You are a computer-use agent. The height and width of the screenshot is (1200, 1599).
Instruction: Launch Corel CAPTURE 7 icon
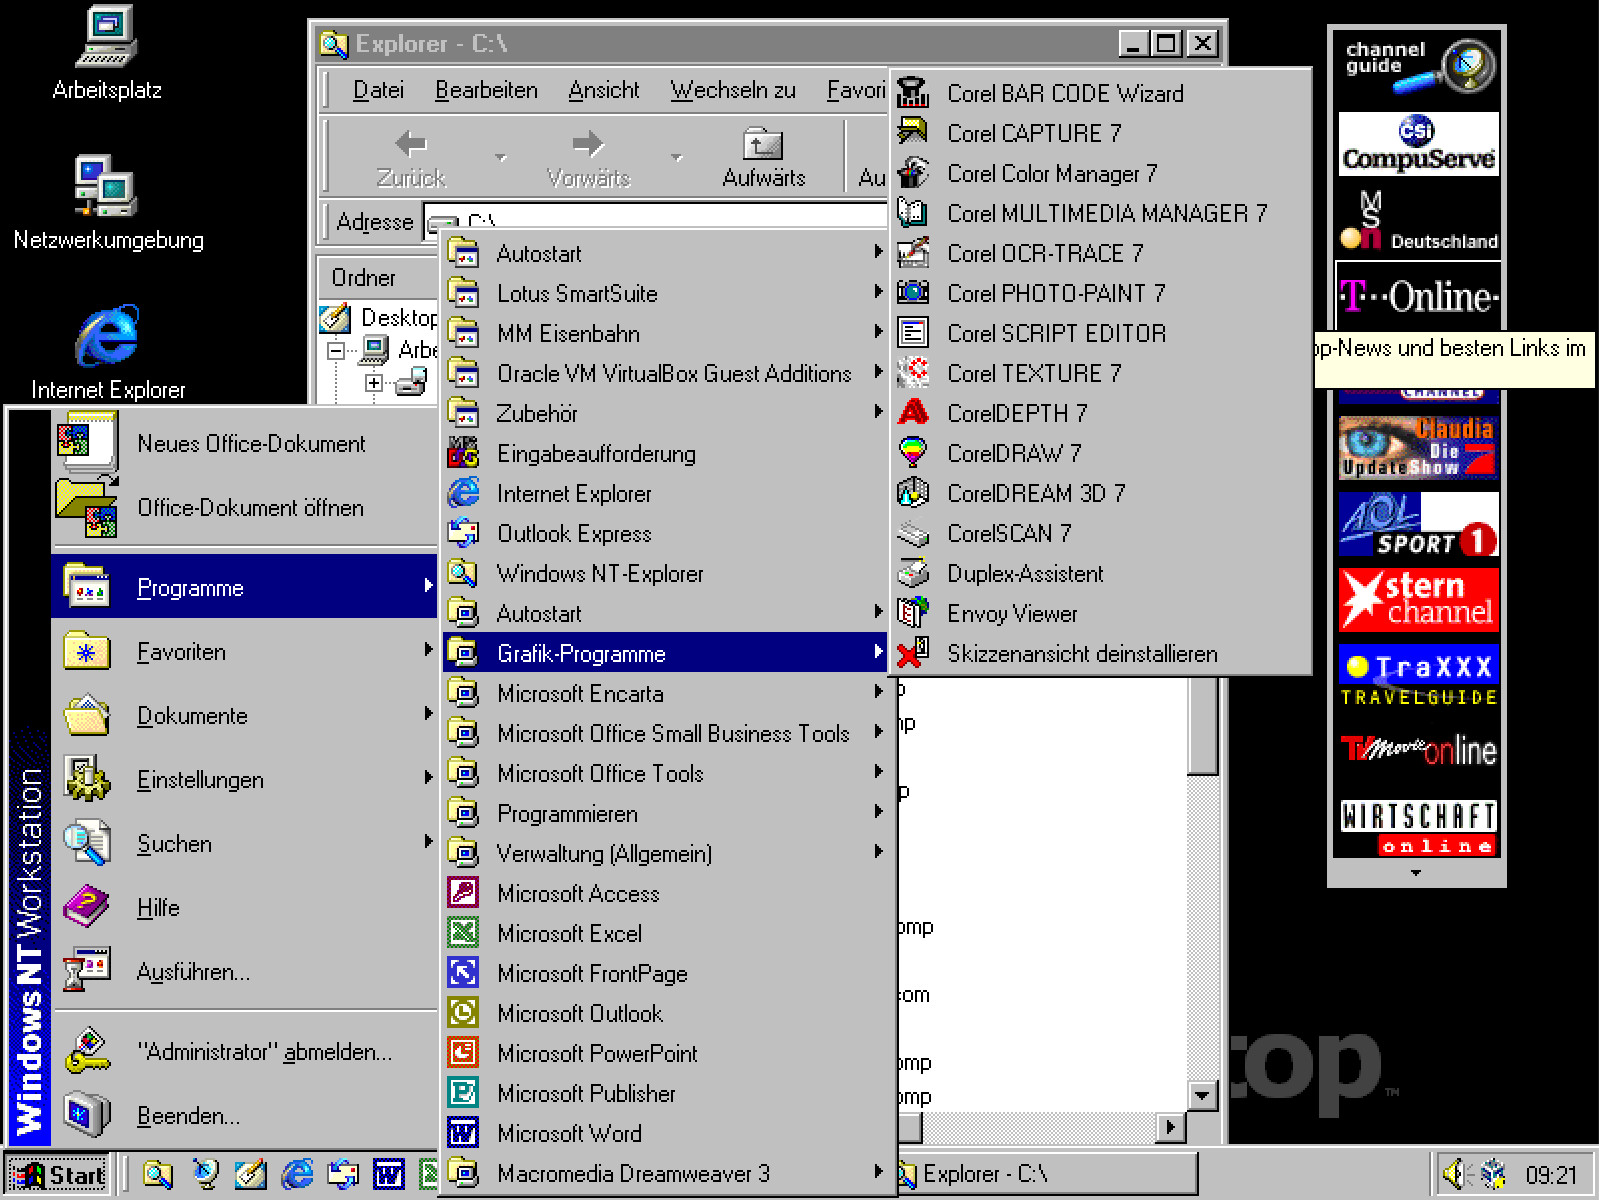(912, 133)
